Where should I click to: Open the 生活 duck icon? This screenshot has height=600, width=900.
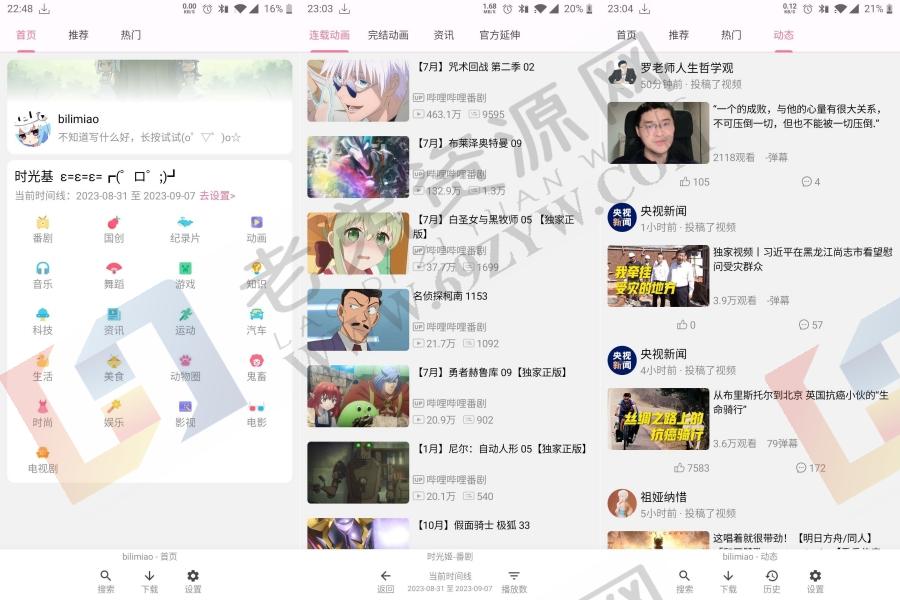coord(42,361)
